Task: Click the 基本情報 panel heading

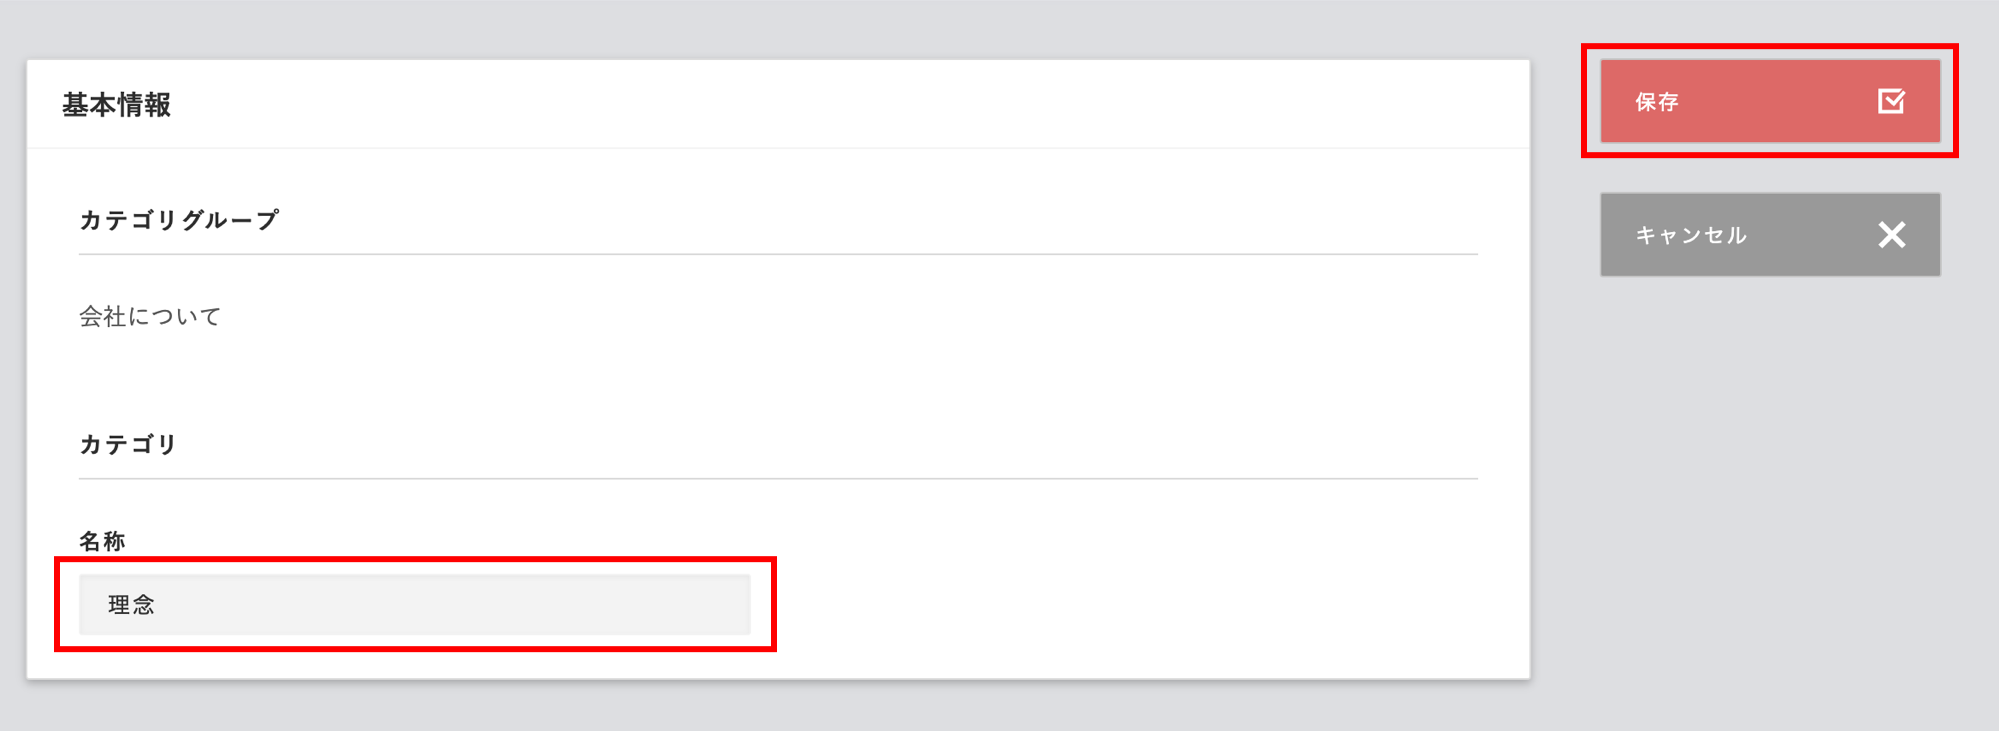Action: 116,105
